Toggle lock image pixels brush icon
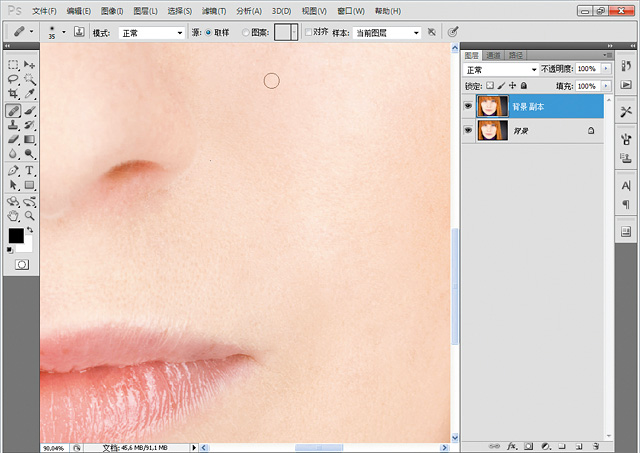This screenshot has width=640, height=453. tap(501, 86)
